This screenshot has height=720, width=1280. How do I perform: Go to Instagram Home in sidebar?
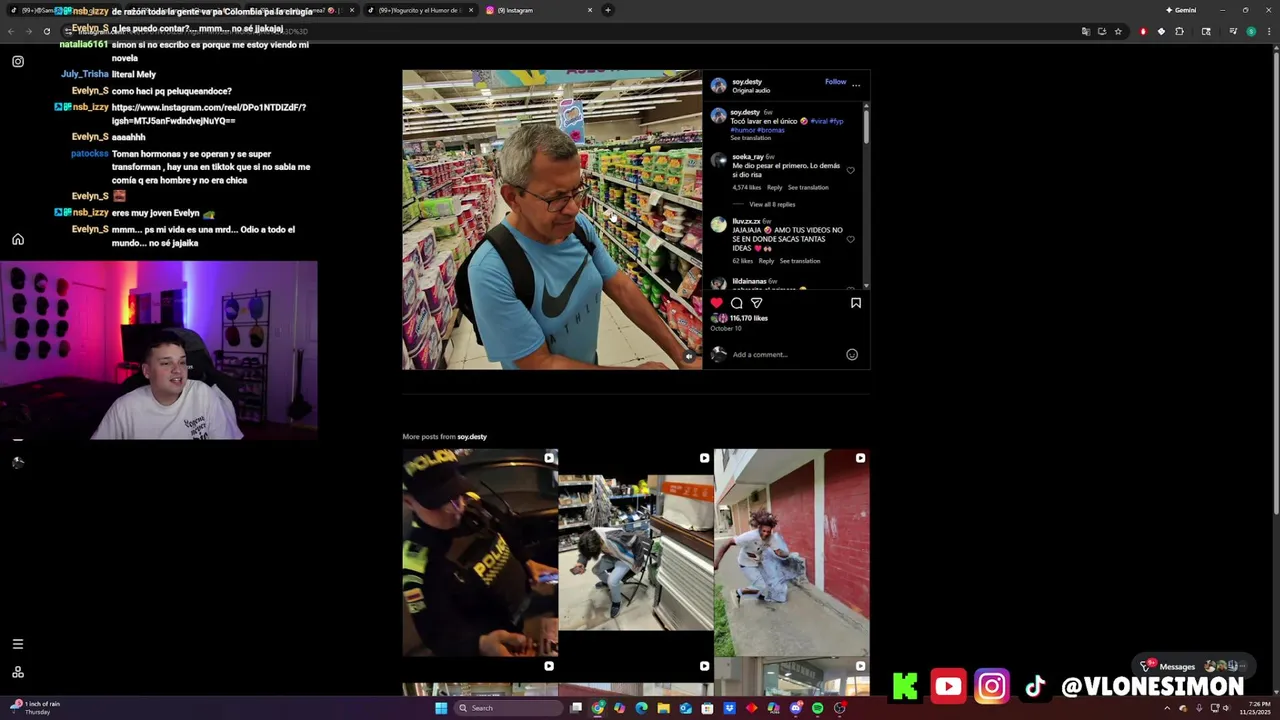click(x=18, y=239)
